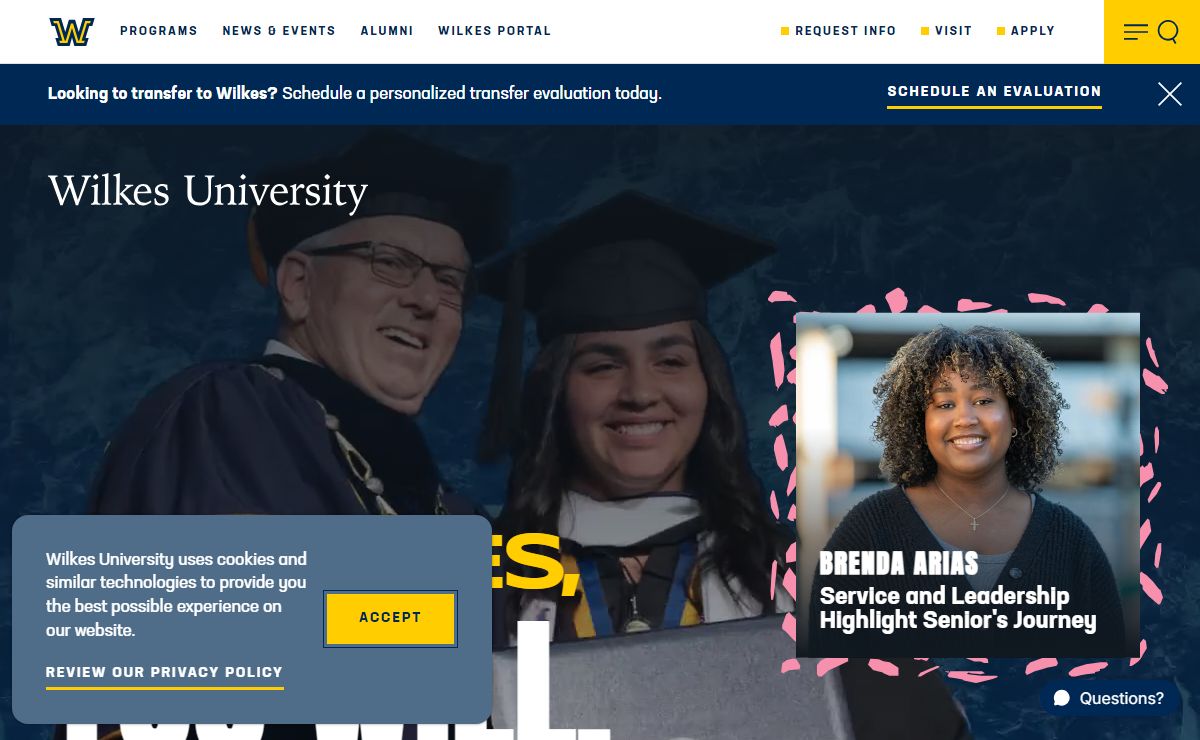Open the hamburger menu icon
Viewport: 1200px width, 740px height.
pos(1135,32)
